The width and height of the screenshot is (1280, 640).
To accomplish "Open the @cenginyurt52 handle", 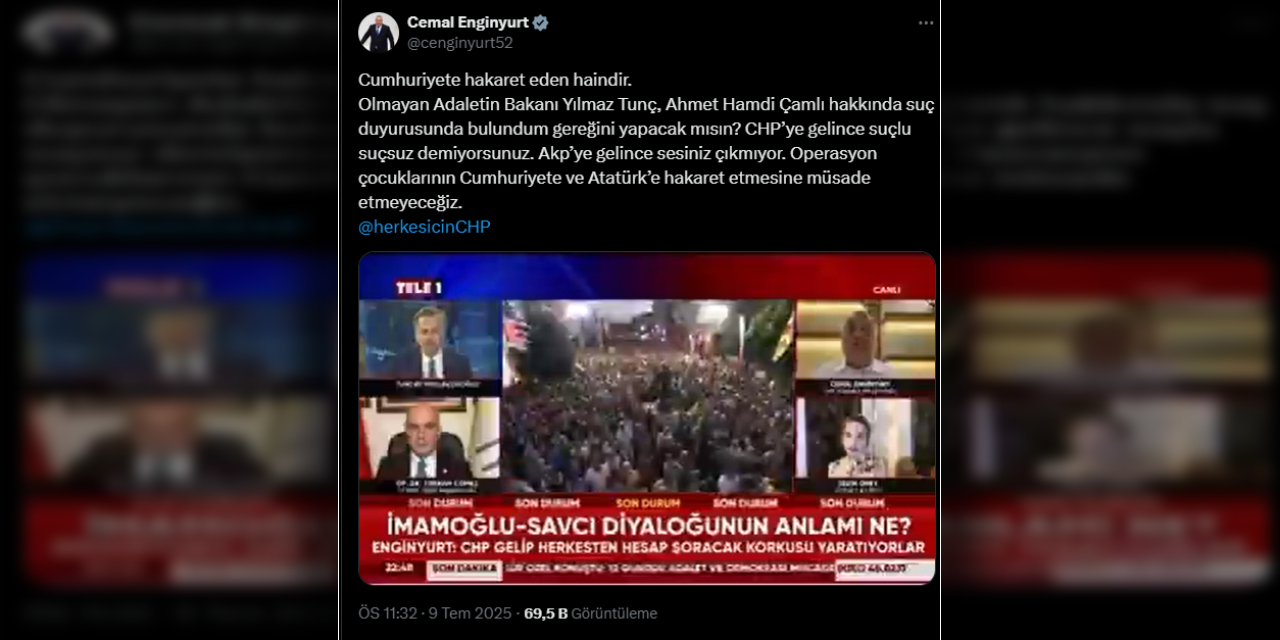I will coord(460,43).
